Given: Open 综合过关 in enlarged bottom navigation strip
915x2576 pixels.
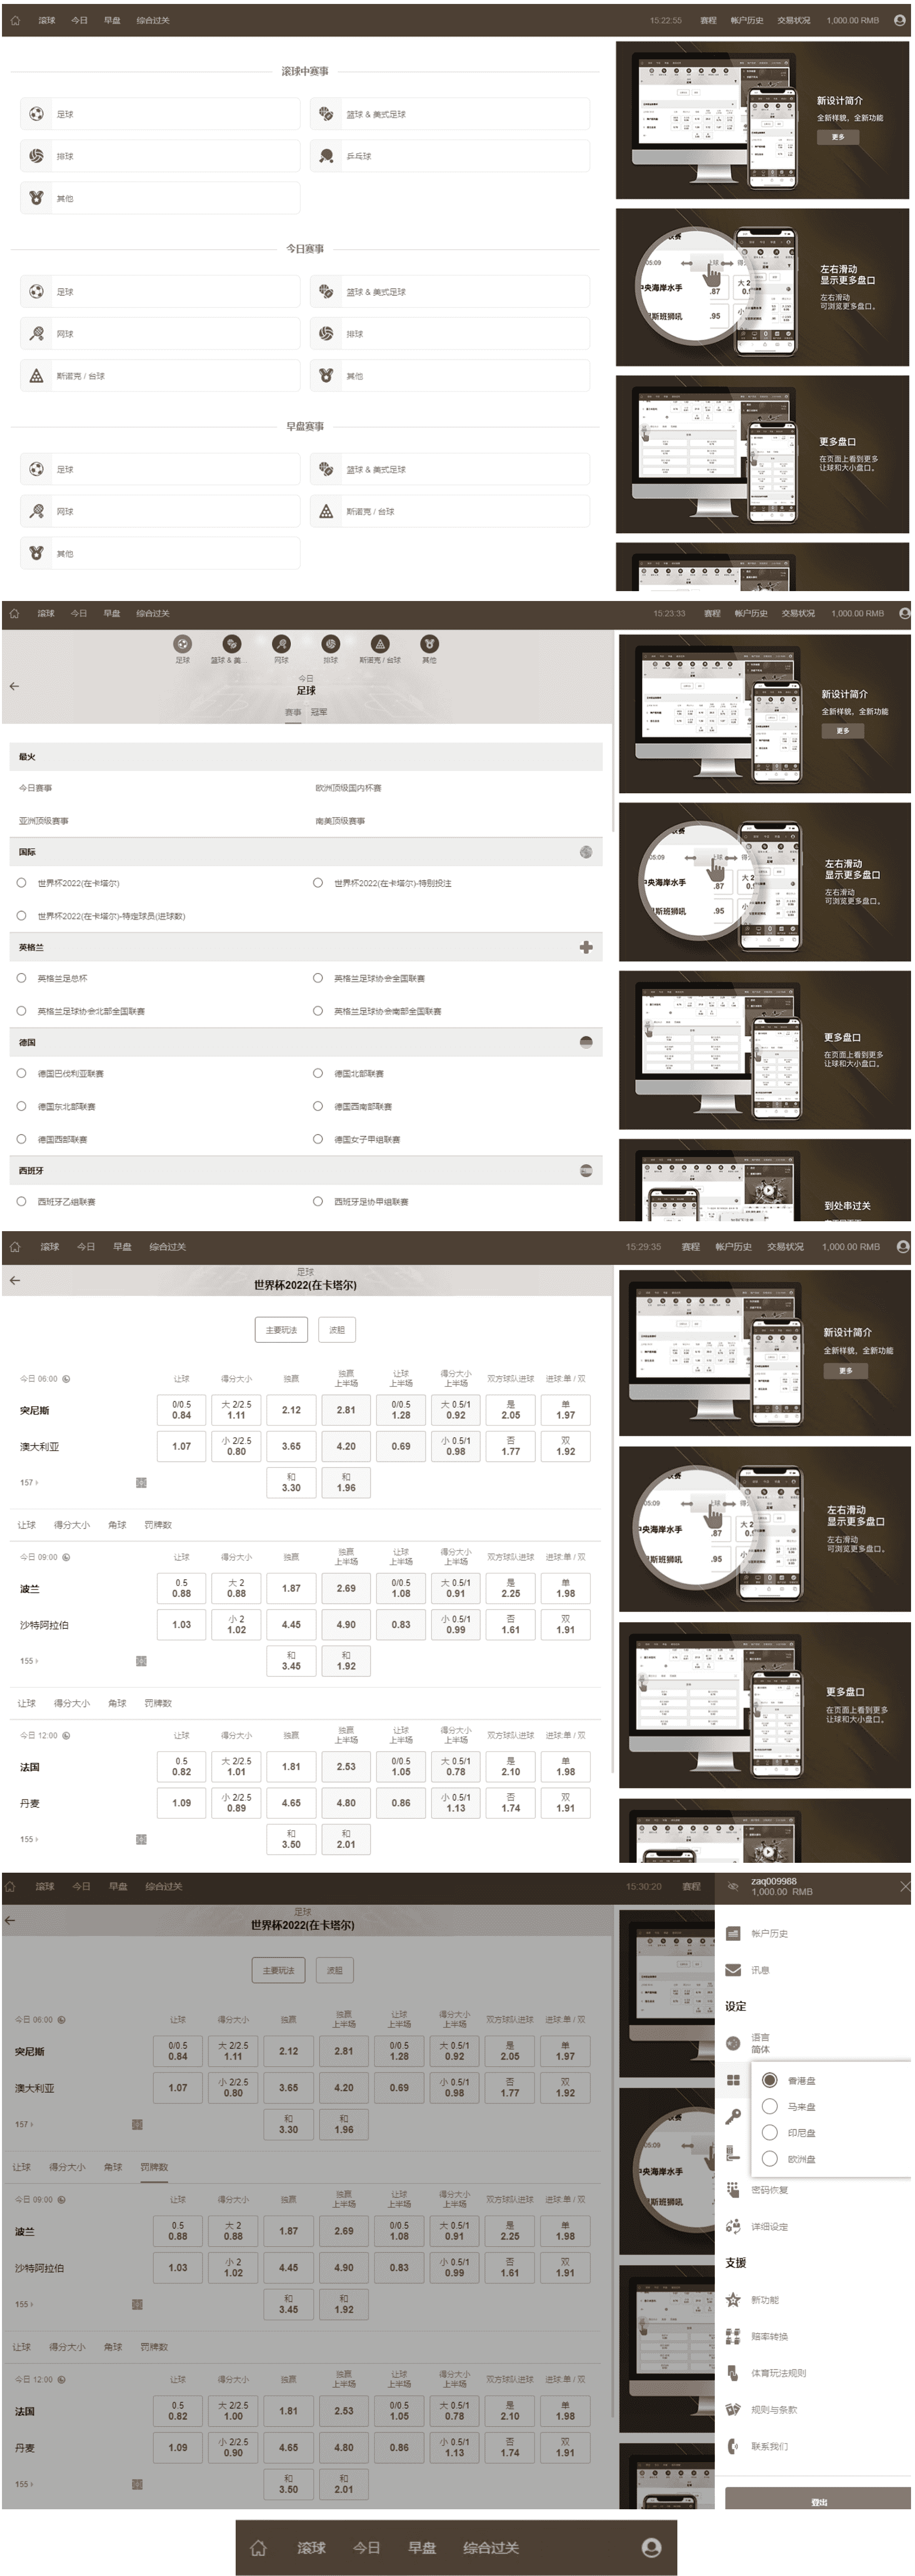Looking at the screenshot, I should coord(491,2547).
